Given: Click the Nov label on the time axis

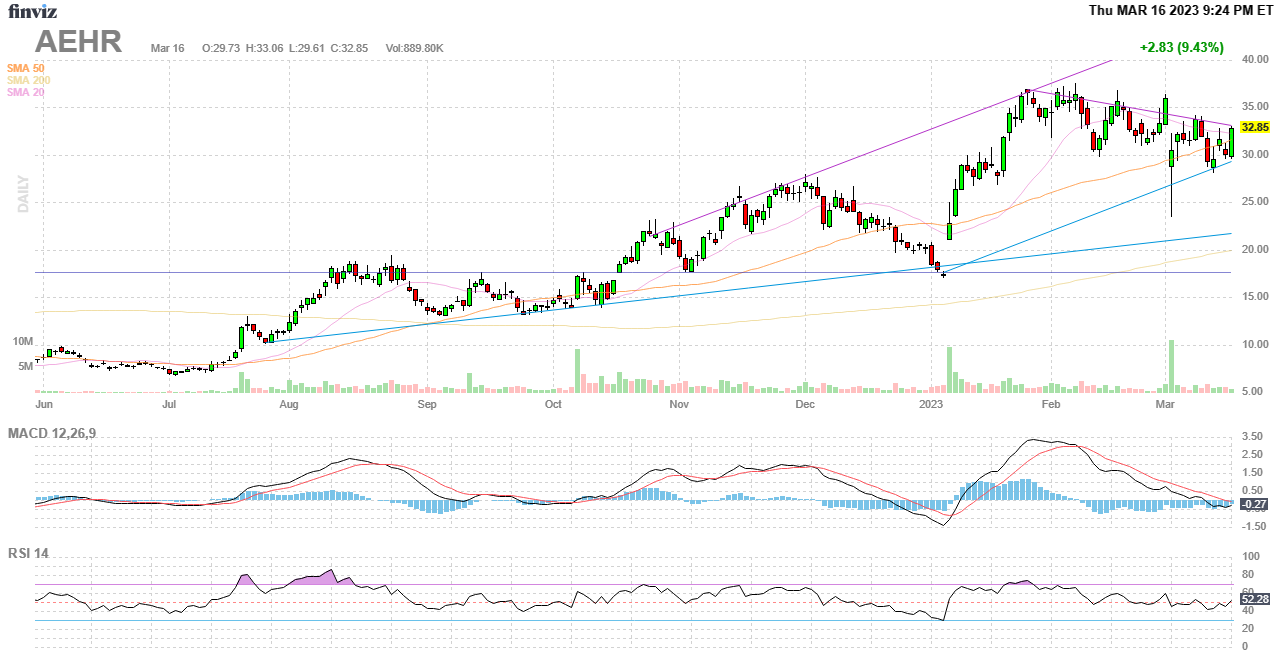Looking at the screenshot, I should (679, 404).
